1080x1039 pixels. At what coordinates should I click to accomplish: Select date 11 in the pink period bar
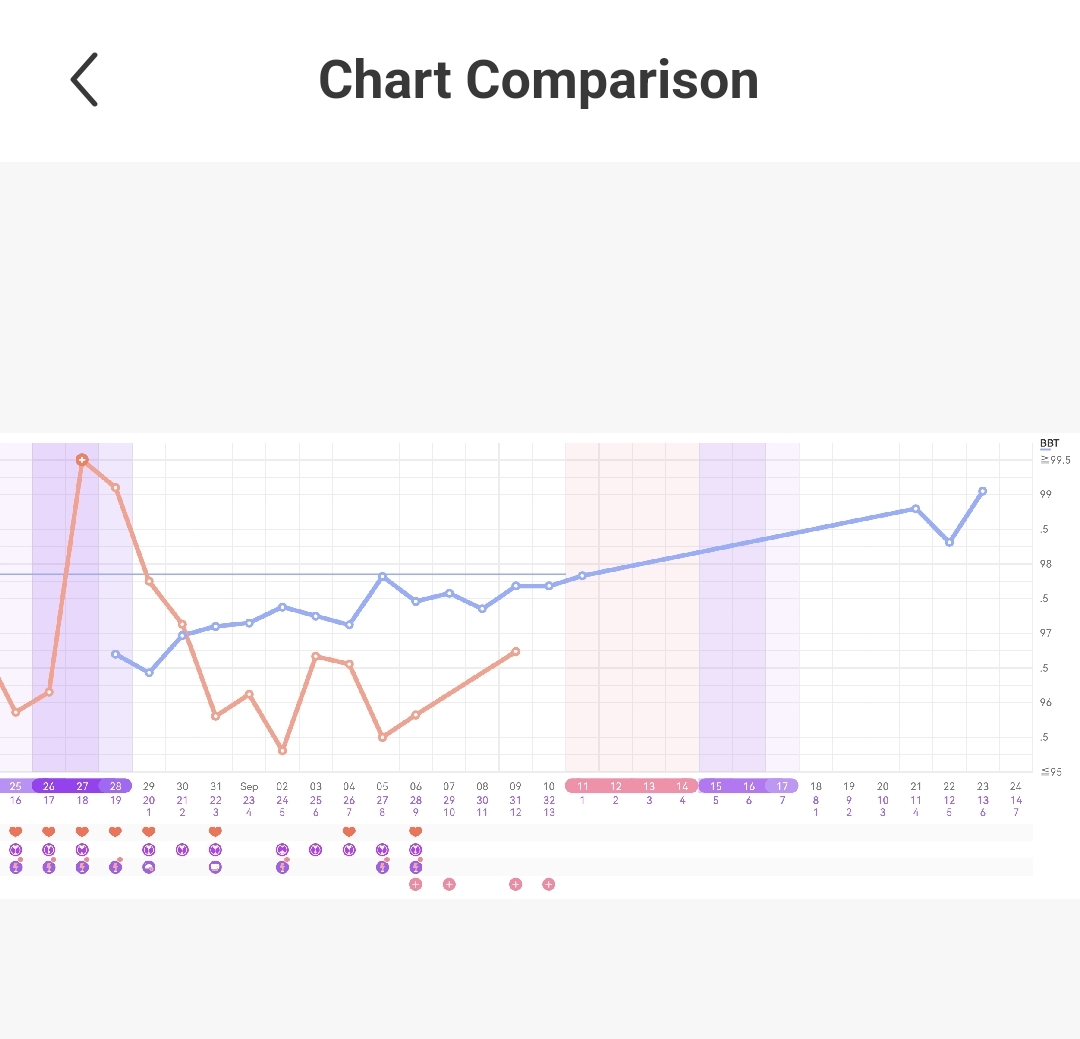point(582,786)
